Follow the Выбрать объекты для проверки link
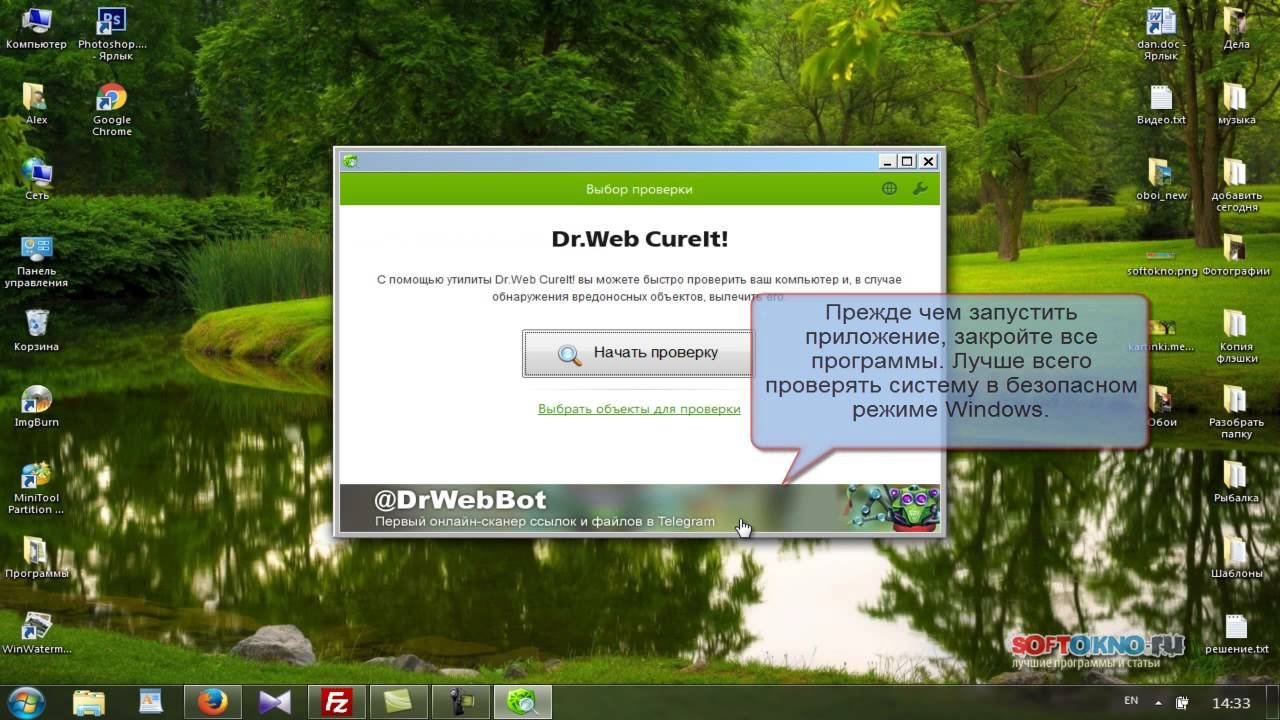The width and height of the screenshot is (1280, 720). pyautogui.click(x=639, y=409)
